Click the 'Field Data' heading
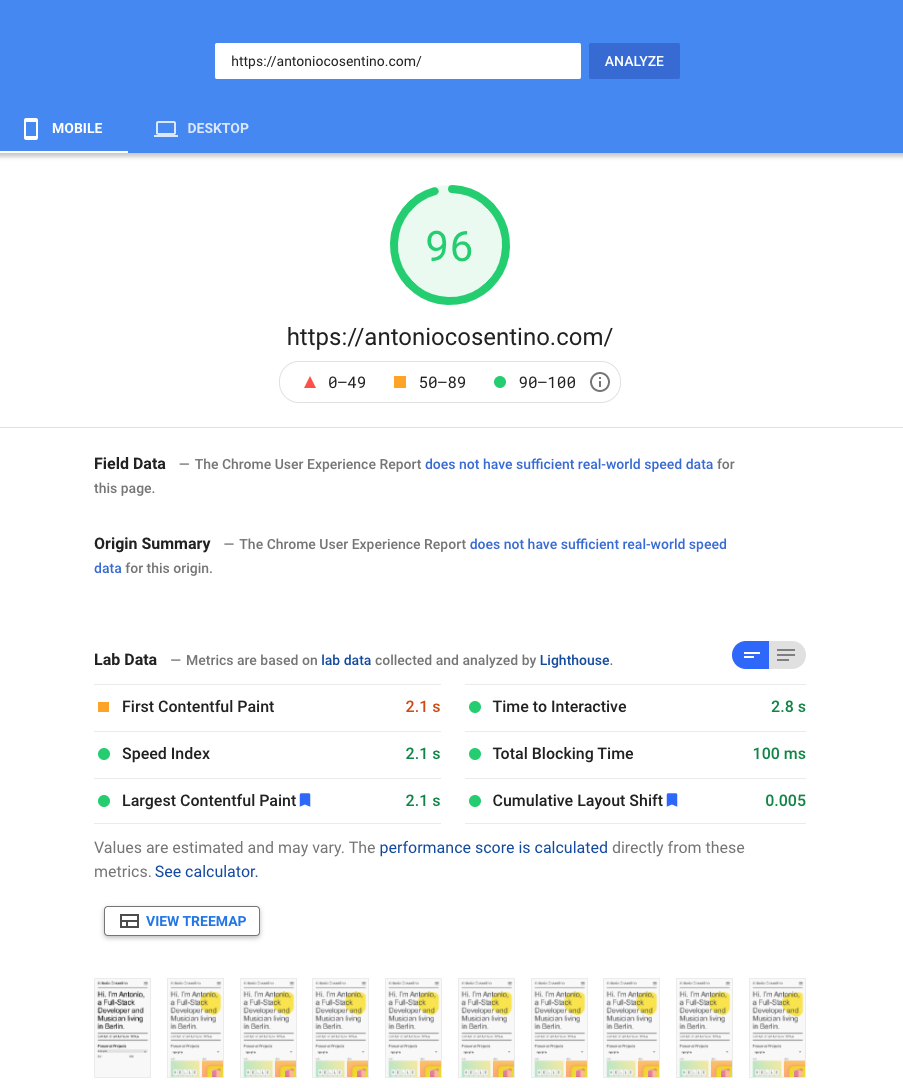Viewport: 903px width, 1088px height. [x=130, y=464]
